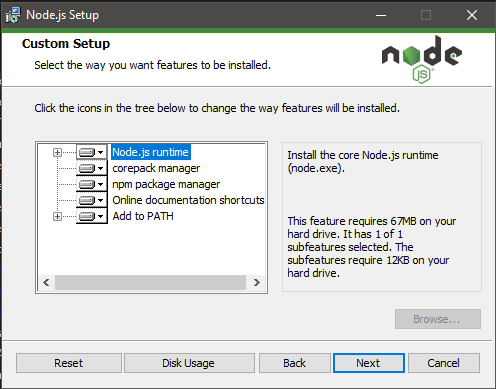Click the Reset button
Screen dimensions: 496x389
tap(69, 363)
